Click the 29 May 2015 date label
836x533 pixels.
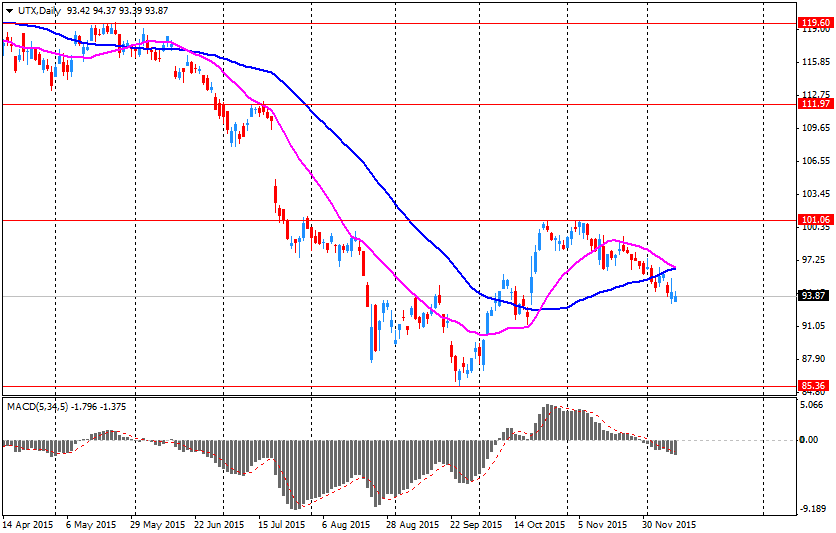pos(159,525)
